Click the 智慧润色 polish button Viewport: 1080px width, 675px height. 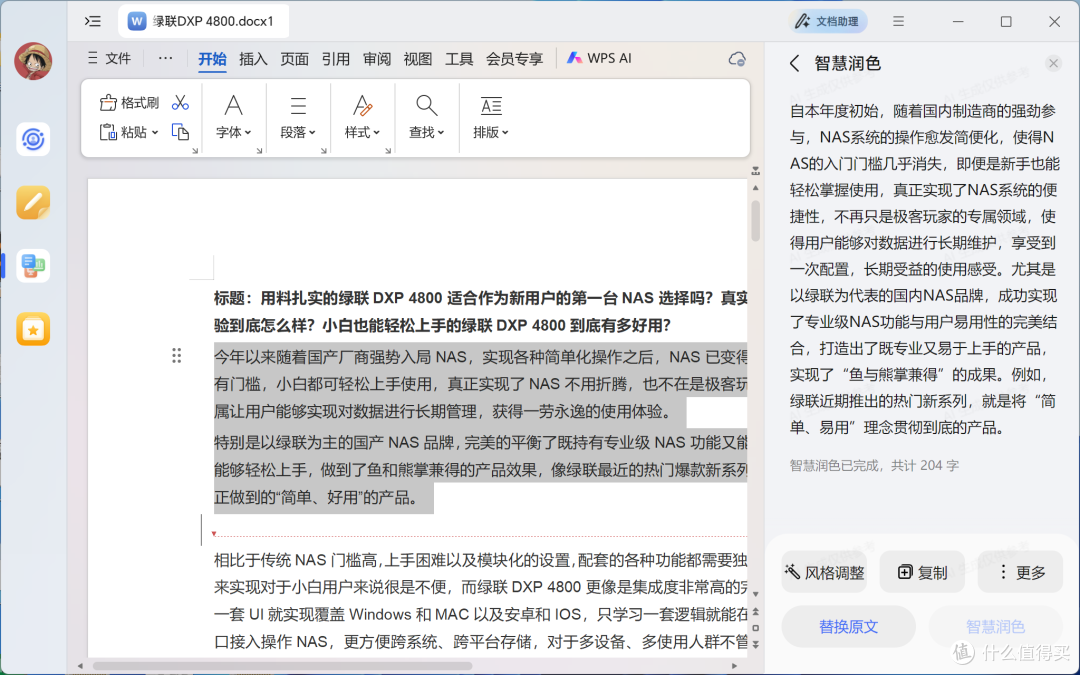coord(995,627)
